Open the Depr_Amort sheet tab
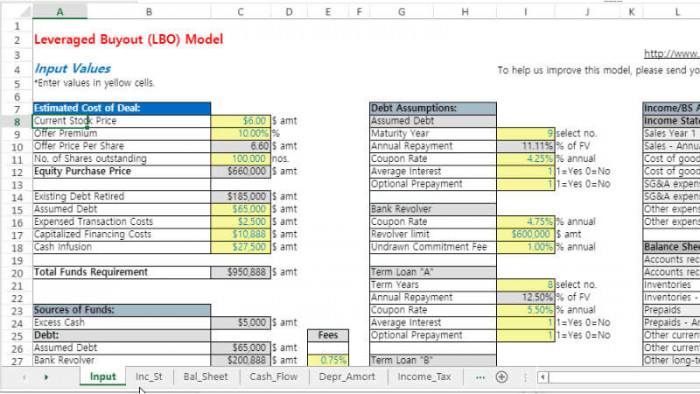The height and width of the screenshot is (394, 700). (347, 377)
